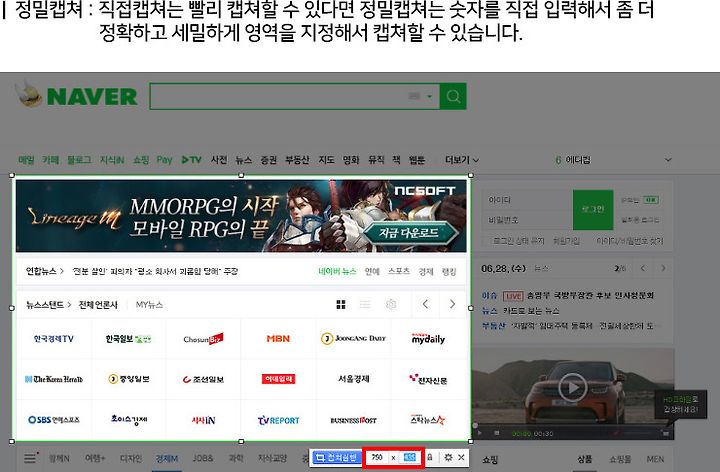720x472 pixels.
Task: Open the JoongAng Daily publisher logo
Action: pos(353,339)
